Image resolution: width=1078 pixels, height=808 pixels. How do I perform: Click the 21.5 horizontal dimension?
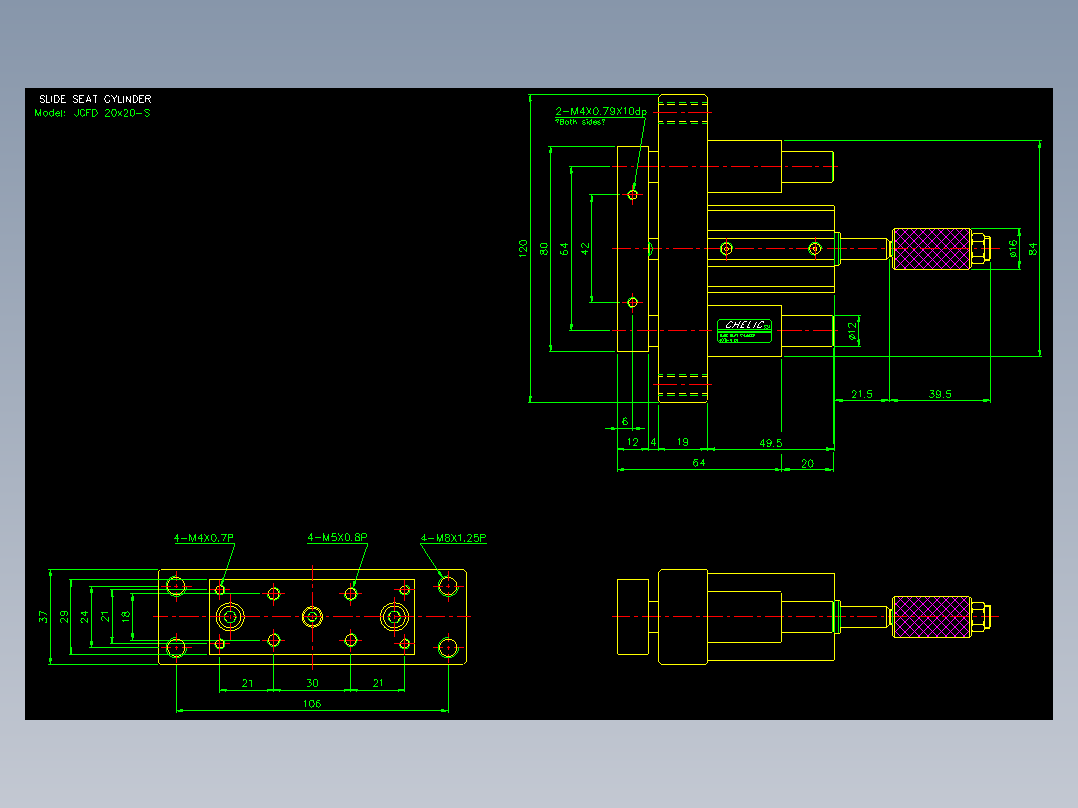coord(861,394)
